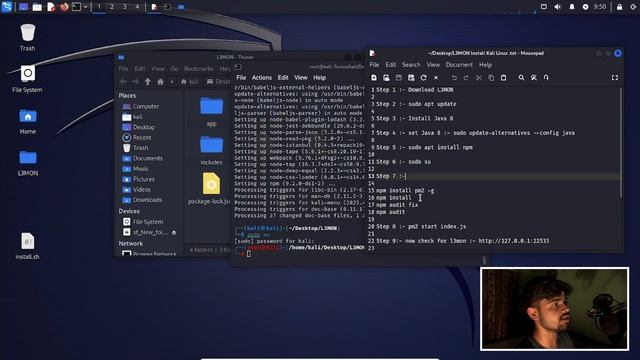The width and height of the screenshot is (640, 360).
Task: Eject the sf_New_fol device in Thunar sidebar
Action: (174, 232)
